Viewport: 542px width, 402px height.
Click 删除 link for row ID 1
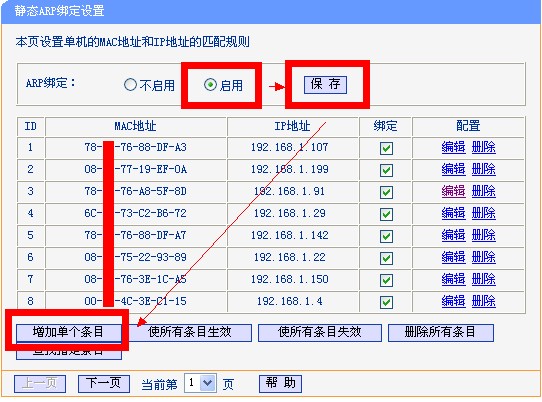tap(484, 147)
